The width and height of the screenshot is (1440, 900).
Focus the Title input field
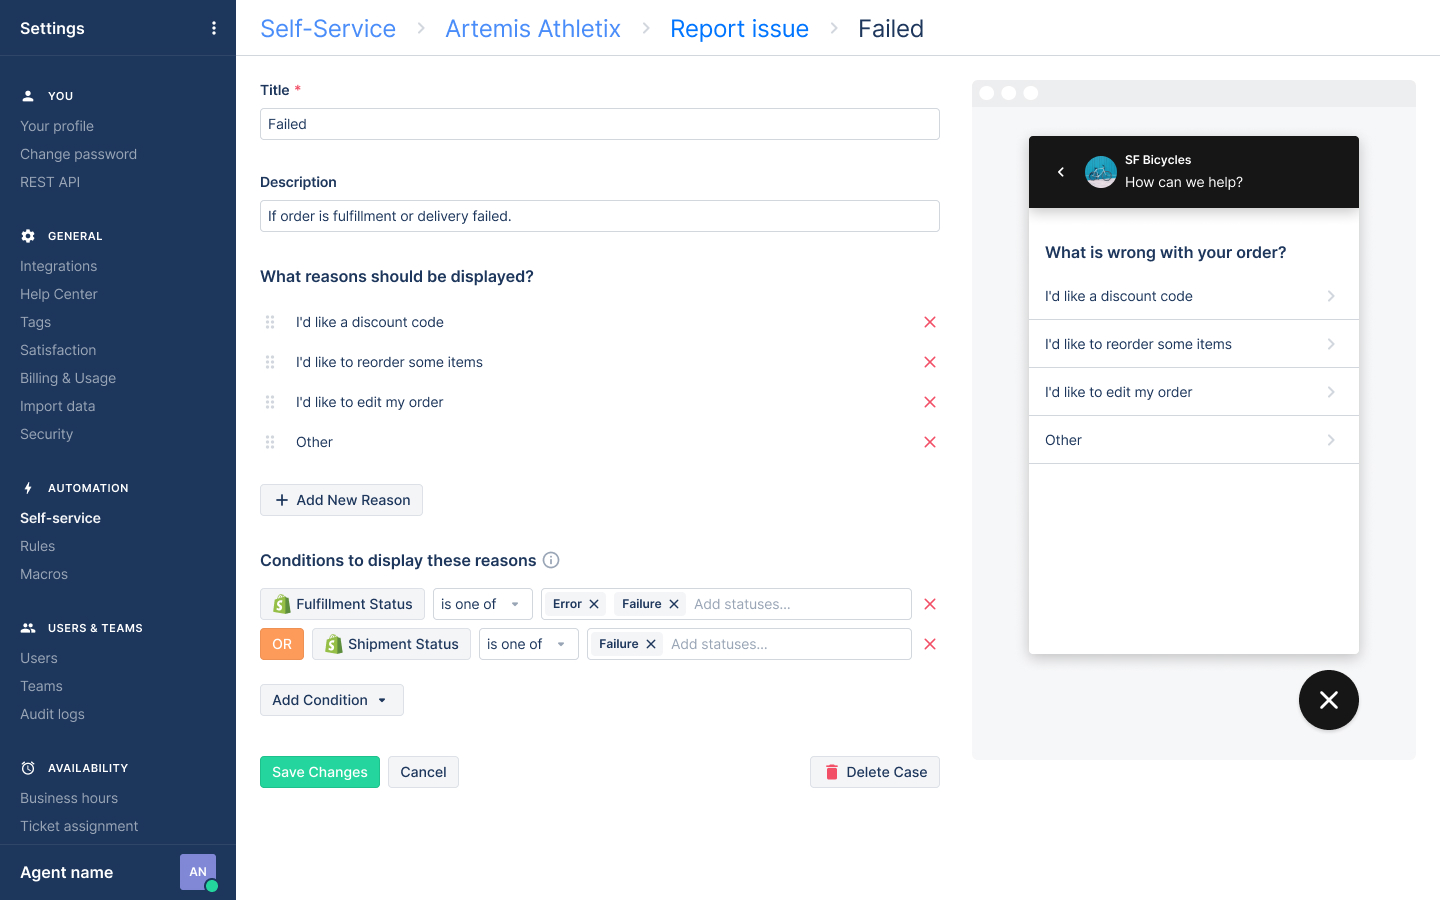(x=600, y=124)
